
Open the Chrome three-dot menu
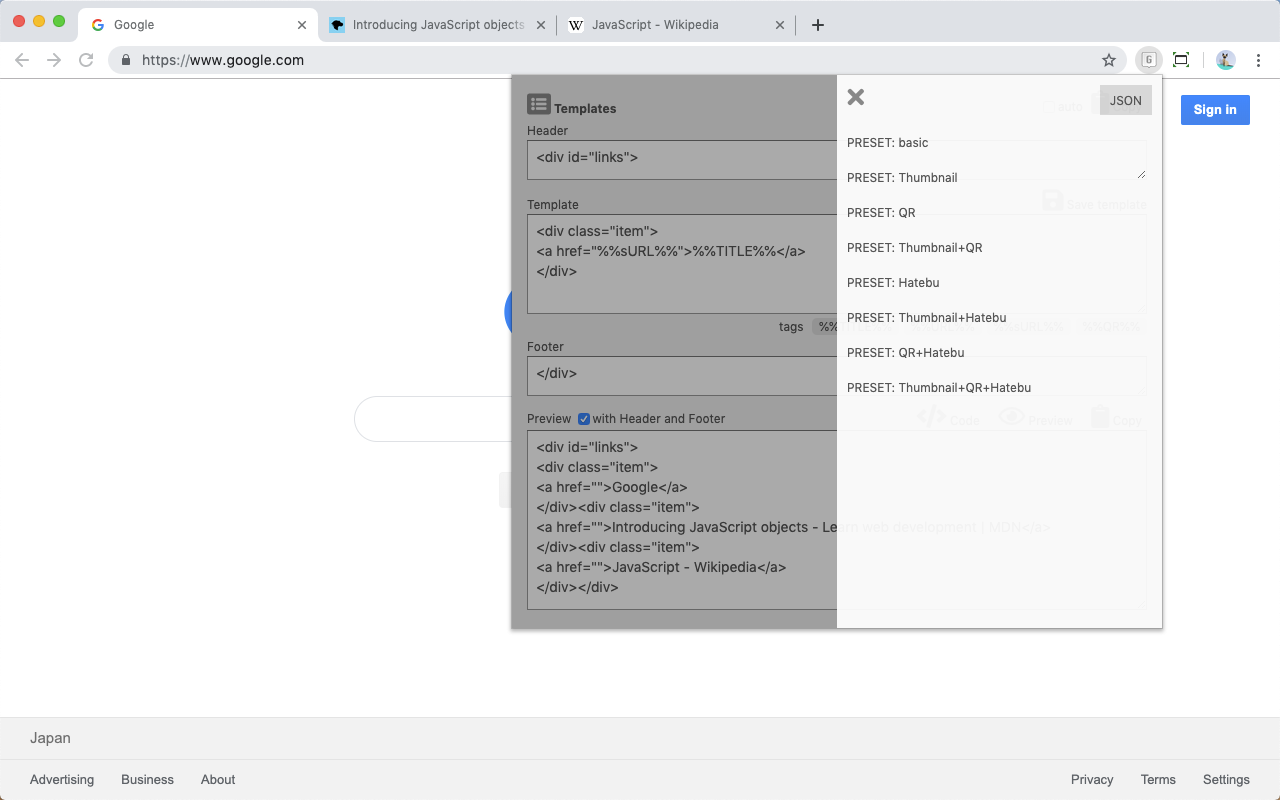point(1258,60)
